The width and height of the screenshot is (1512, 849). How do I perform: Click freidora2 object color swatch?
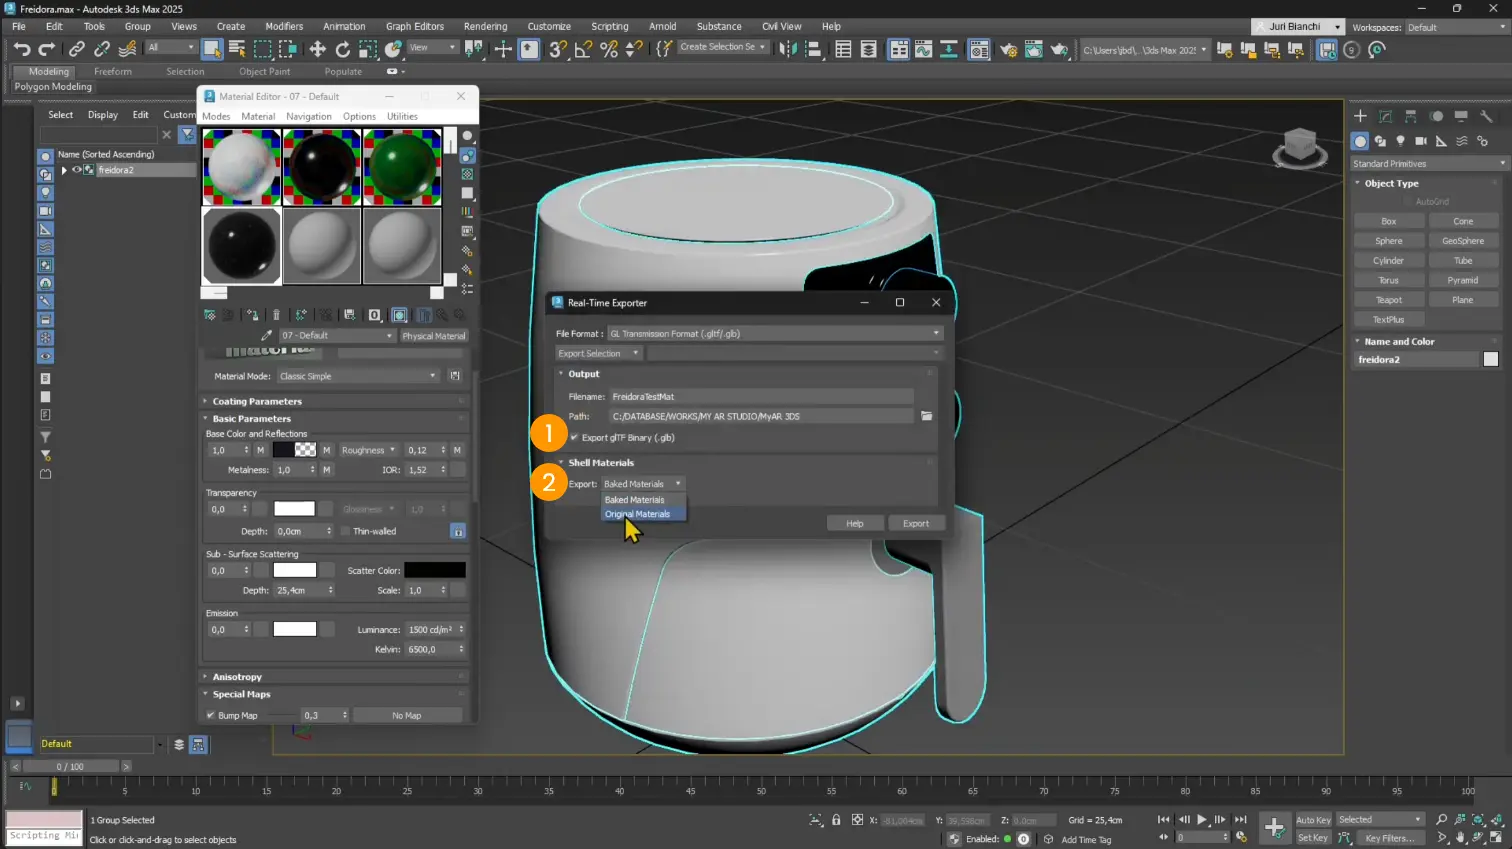pyautogui.click(x=1491, y=360)
